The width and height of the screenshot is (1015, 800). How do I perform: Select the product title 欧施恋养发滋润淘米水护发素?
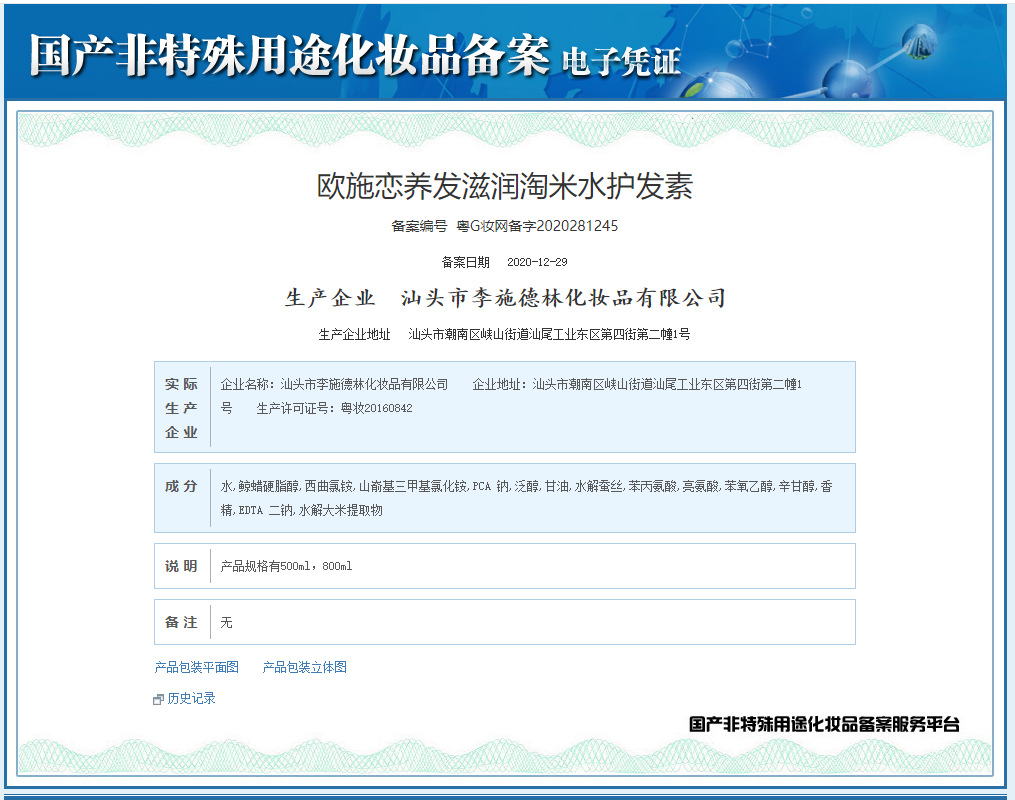(x=505, y=186)
